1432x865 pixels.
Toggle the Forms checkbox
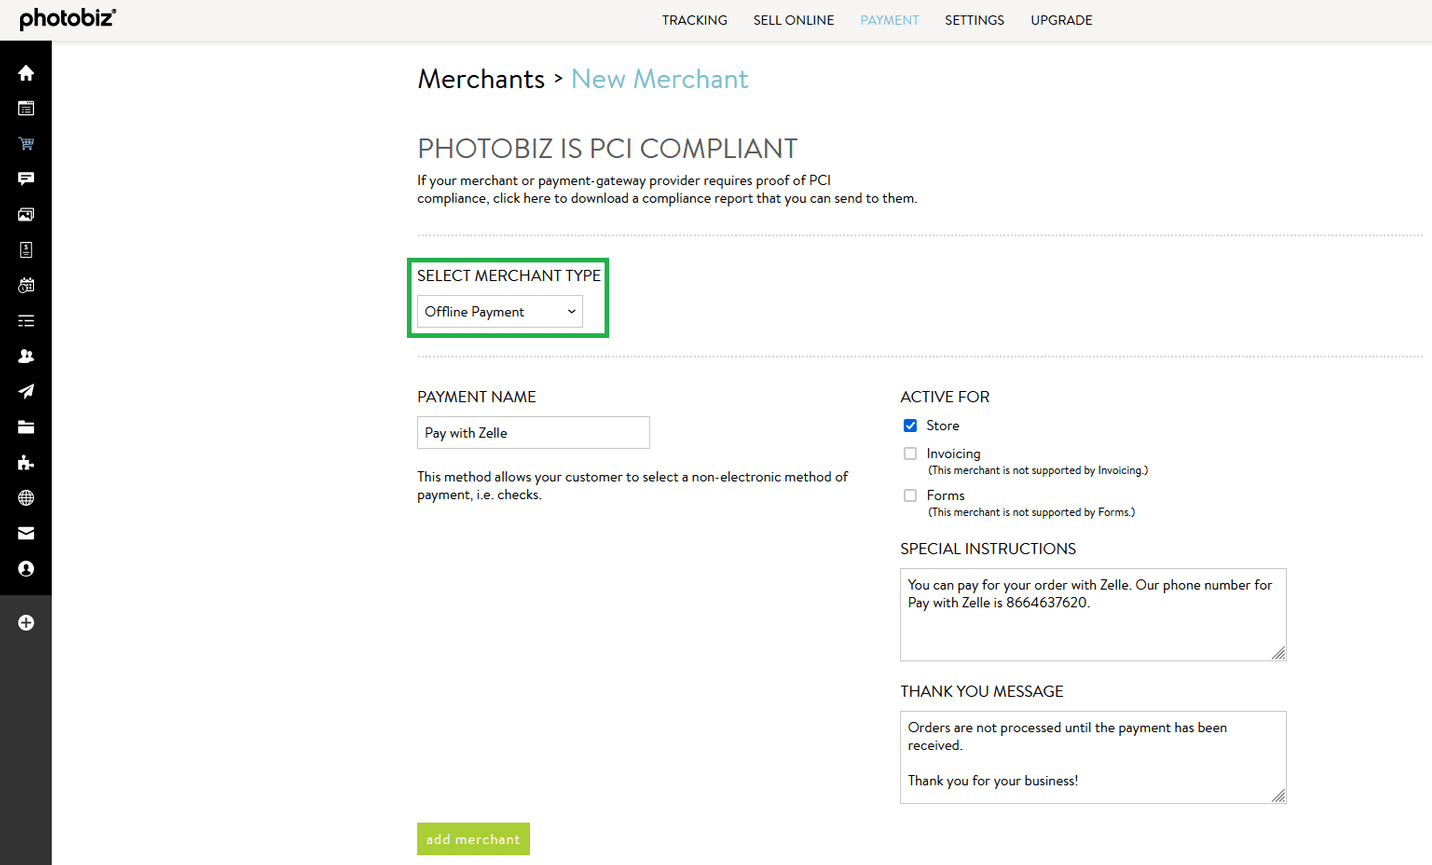pos(910,496)
